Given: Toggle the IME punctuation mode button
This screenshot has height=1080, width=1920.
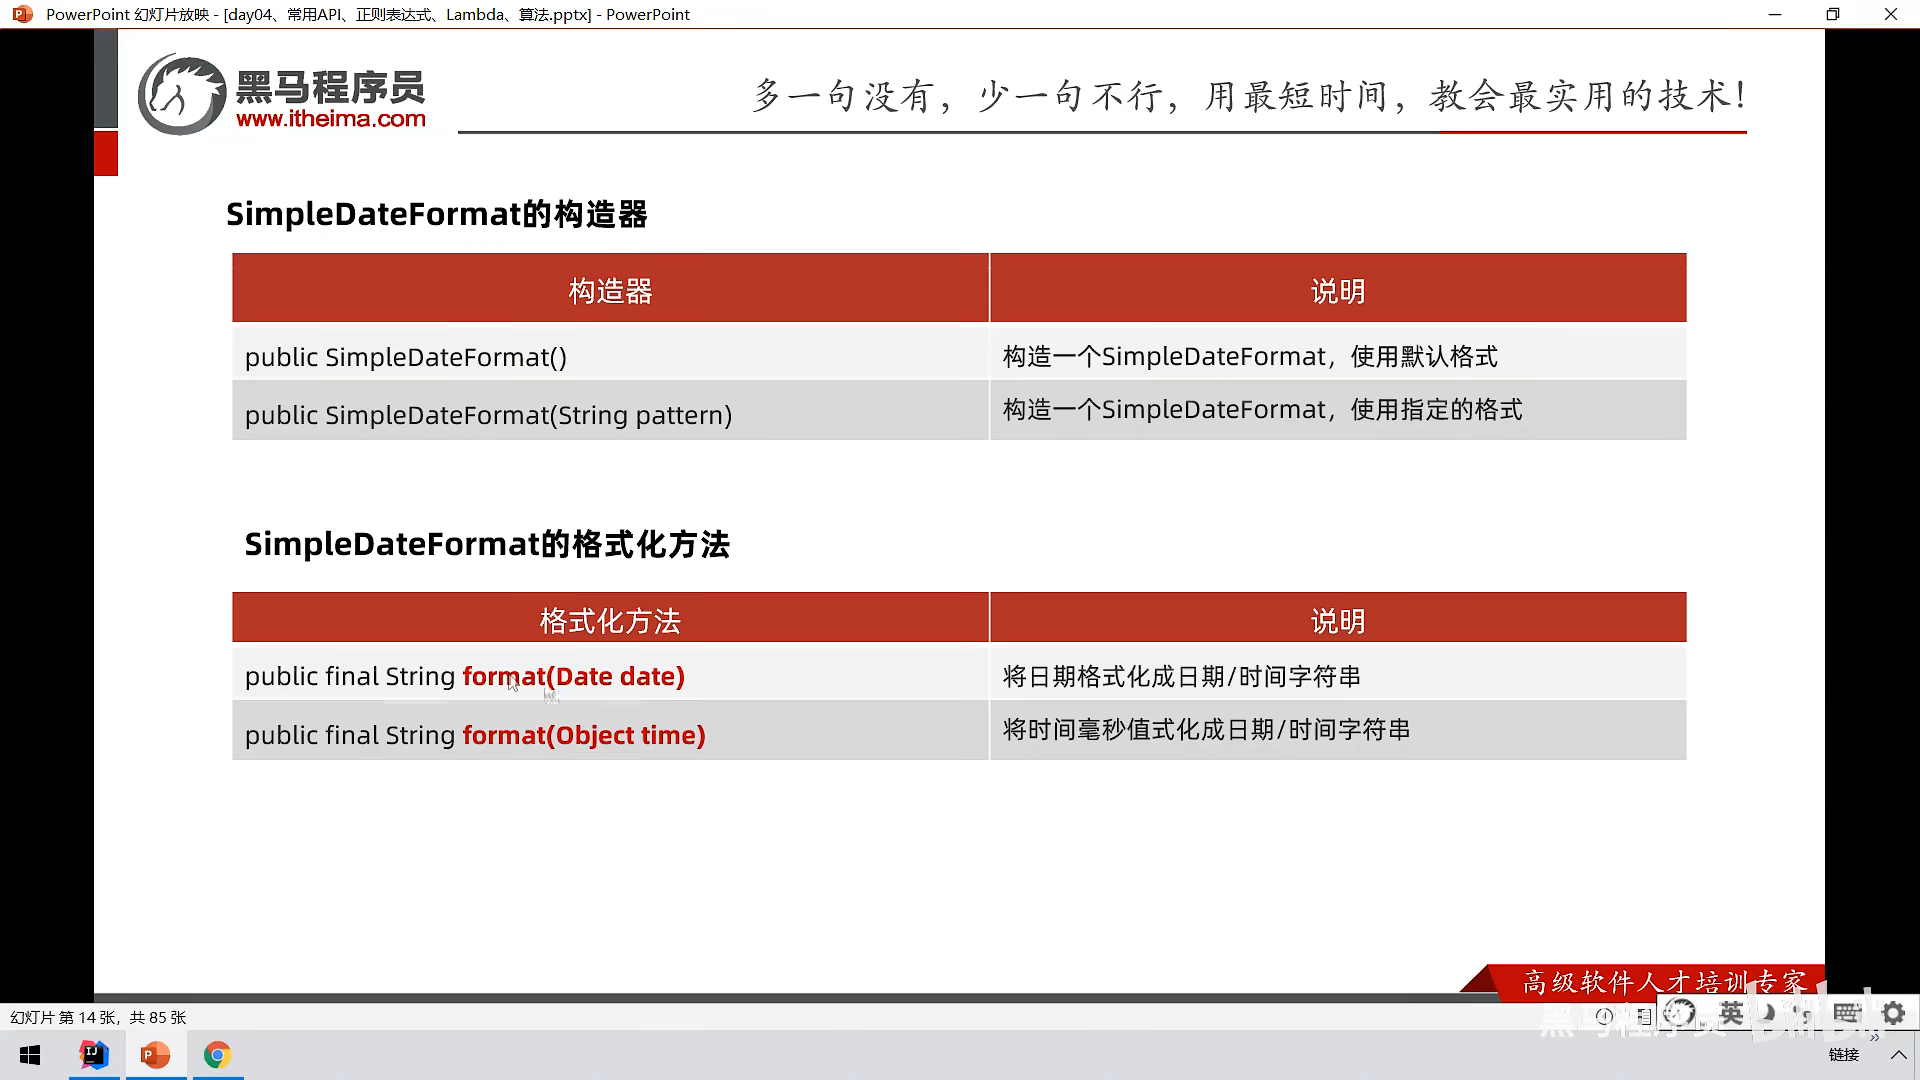Looking at the screenshot, I should (x=1803, y=1013).
